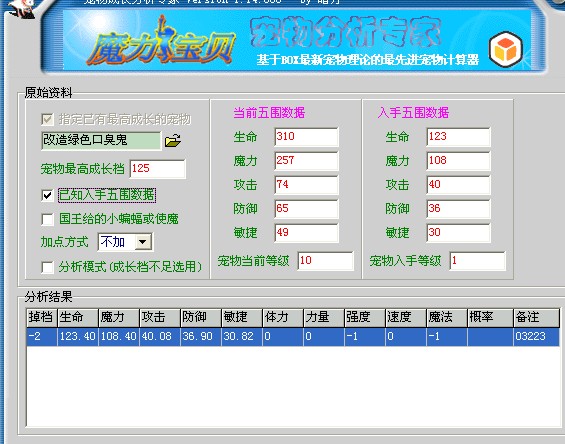Click the 当前五围数据 heading
This screenshot has width=565, height=444.
pyautogui.click(x=269, y=113)
